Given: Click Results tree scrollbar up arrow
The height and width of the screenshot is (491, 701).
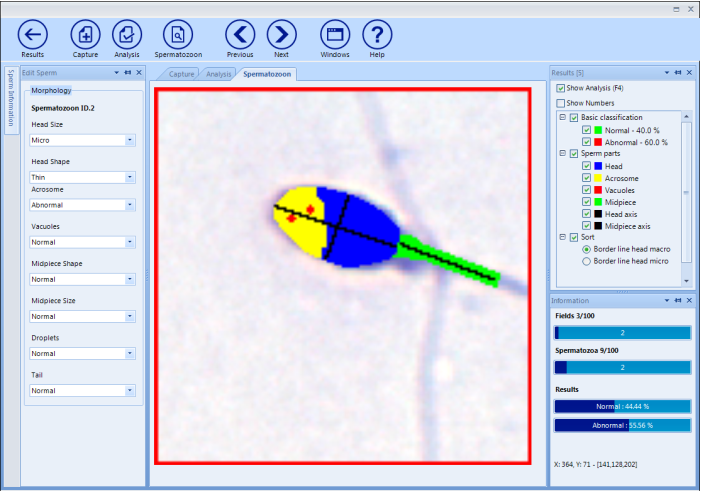Looking at the screenshot, I should [x=686, y=116].
